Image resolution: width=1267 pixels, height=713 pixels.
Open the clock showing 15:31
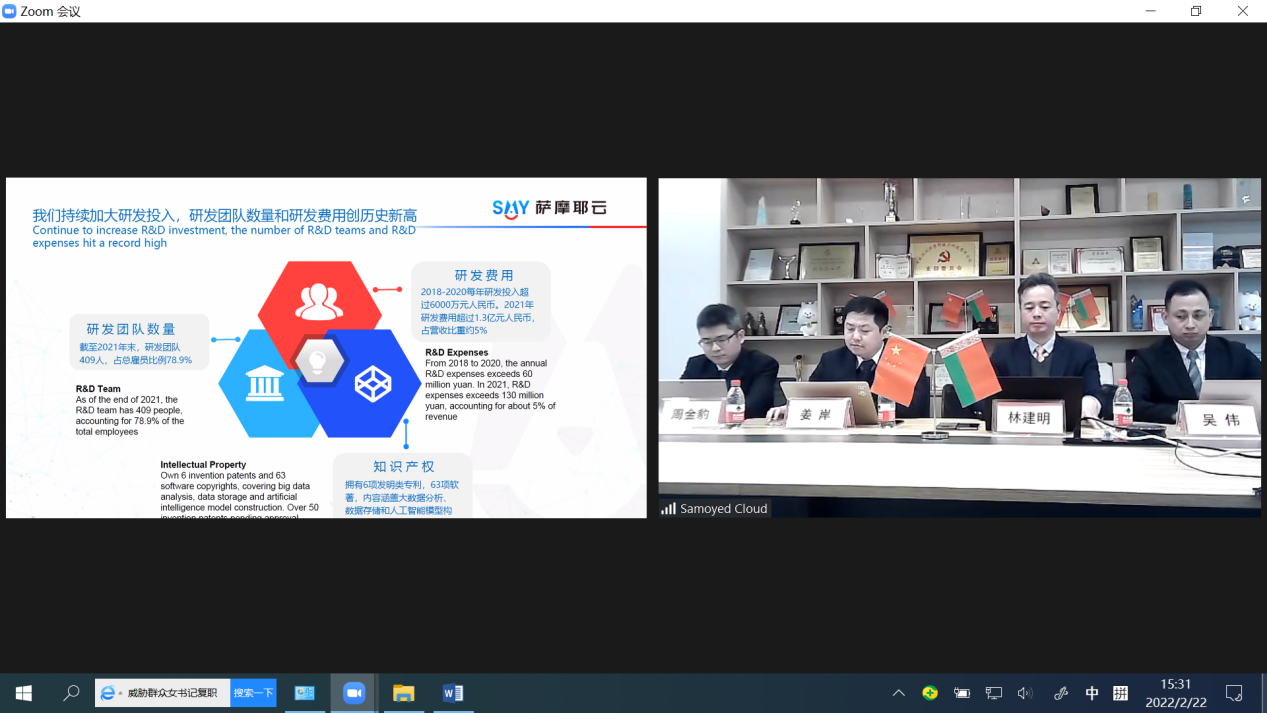point(1176,685)
